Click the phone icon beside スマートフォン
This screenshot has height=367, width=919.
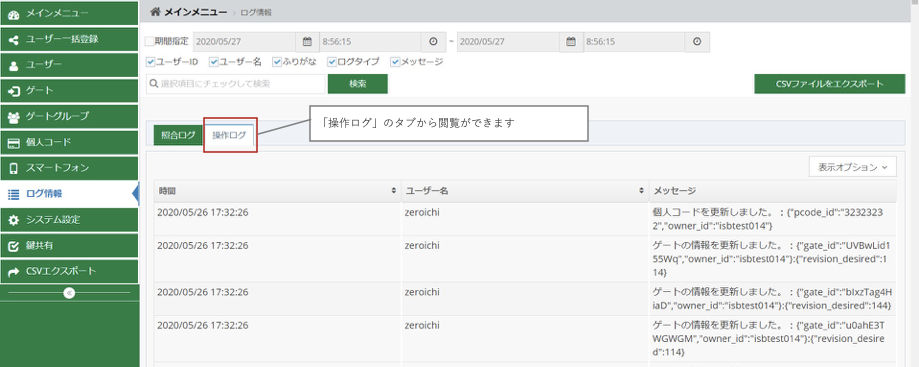pyautogui.click(x=14, y=168)
